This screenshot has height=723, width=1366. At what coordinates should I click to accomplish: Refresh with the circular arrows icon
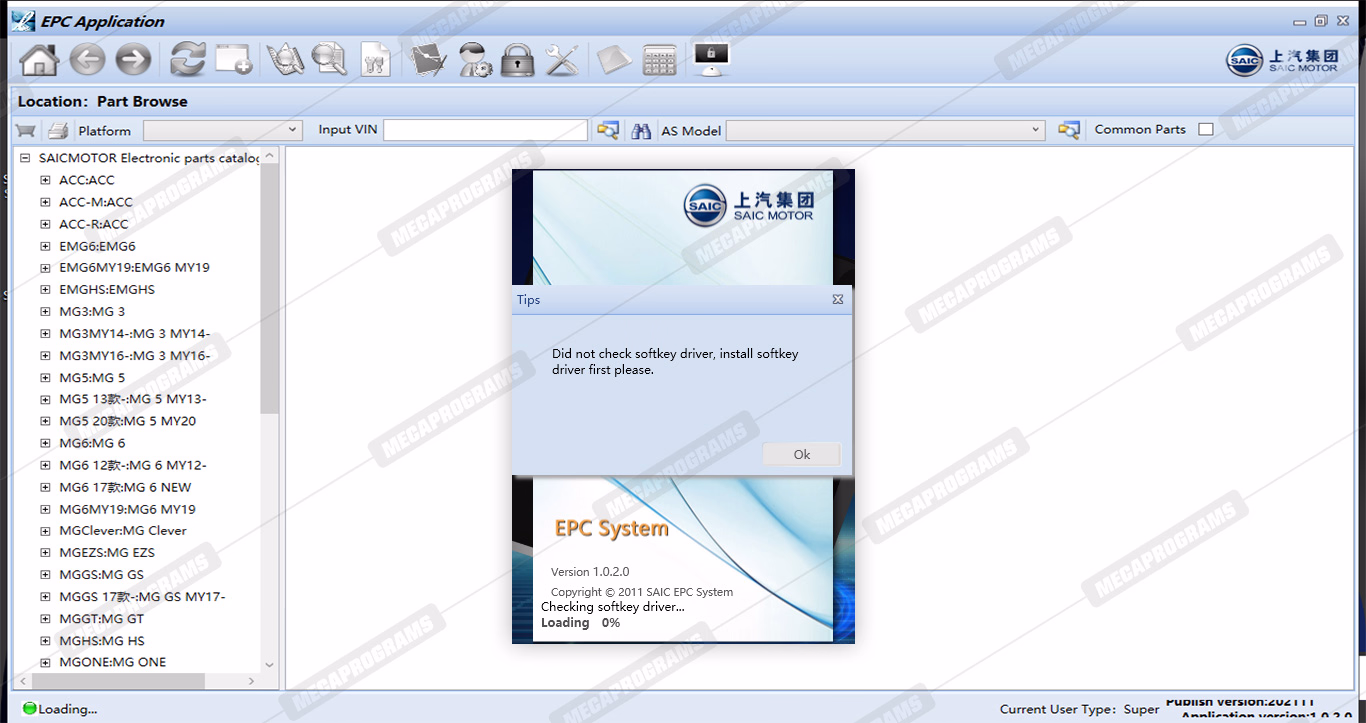coord(187,59)
